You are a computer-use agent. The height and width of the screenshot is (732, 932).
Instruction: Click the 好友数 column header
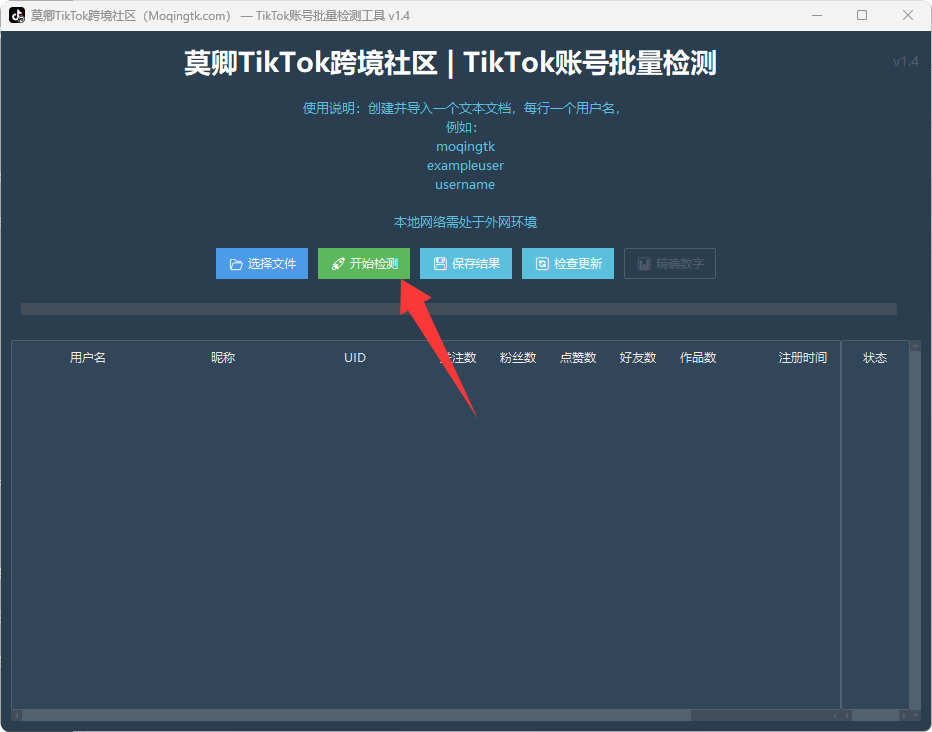pos(638,357)
